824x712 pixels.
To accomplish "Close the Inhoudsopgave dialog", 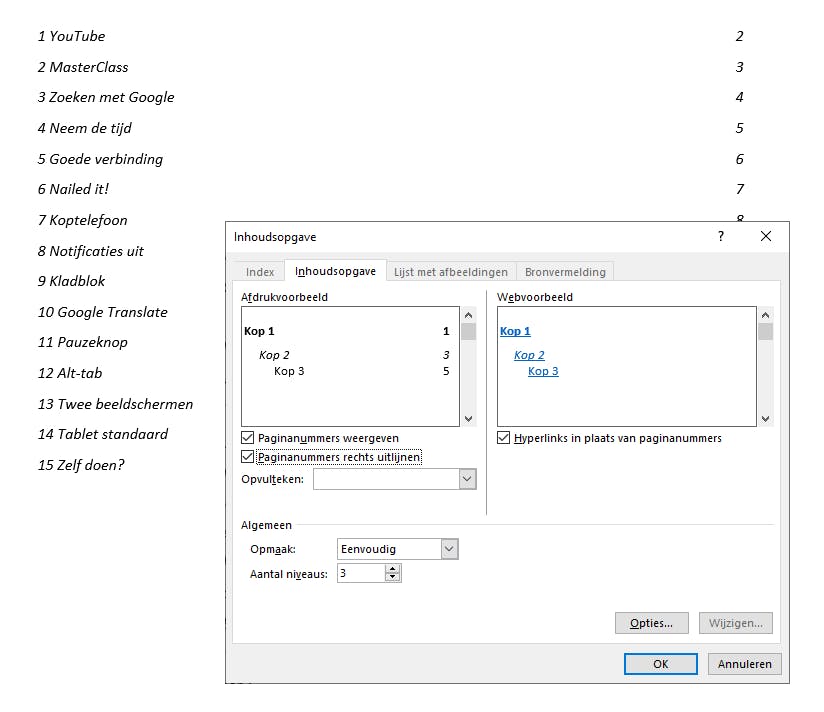I will [x=766, y=237].
